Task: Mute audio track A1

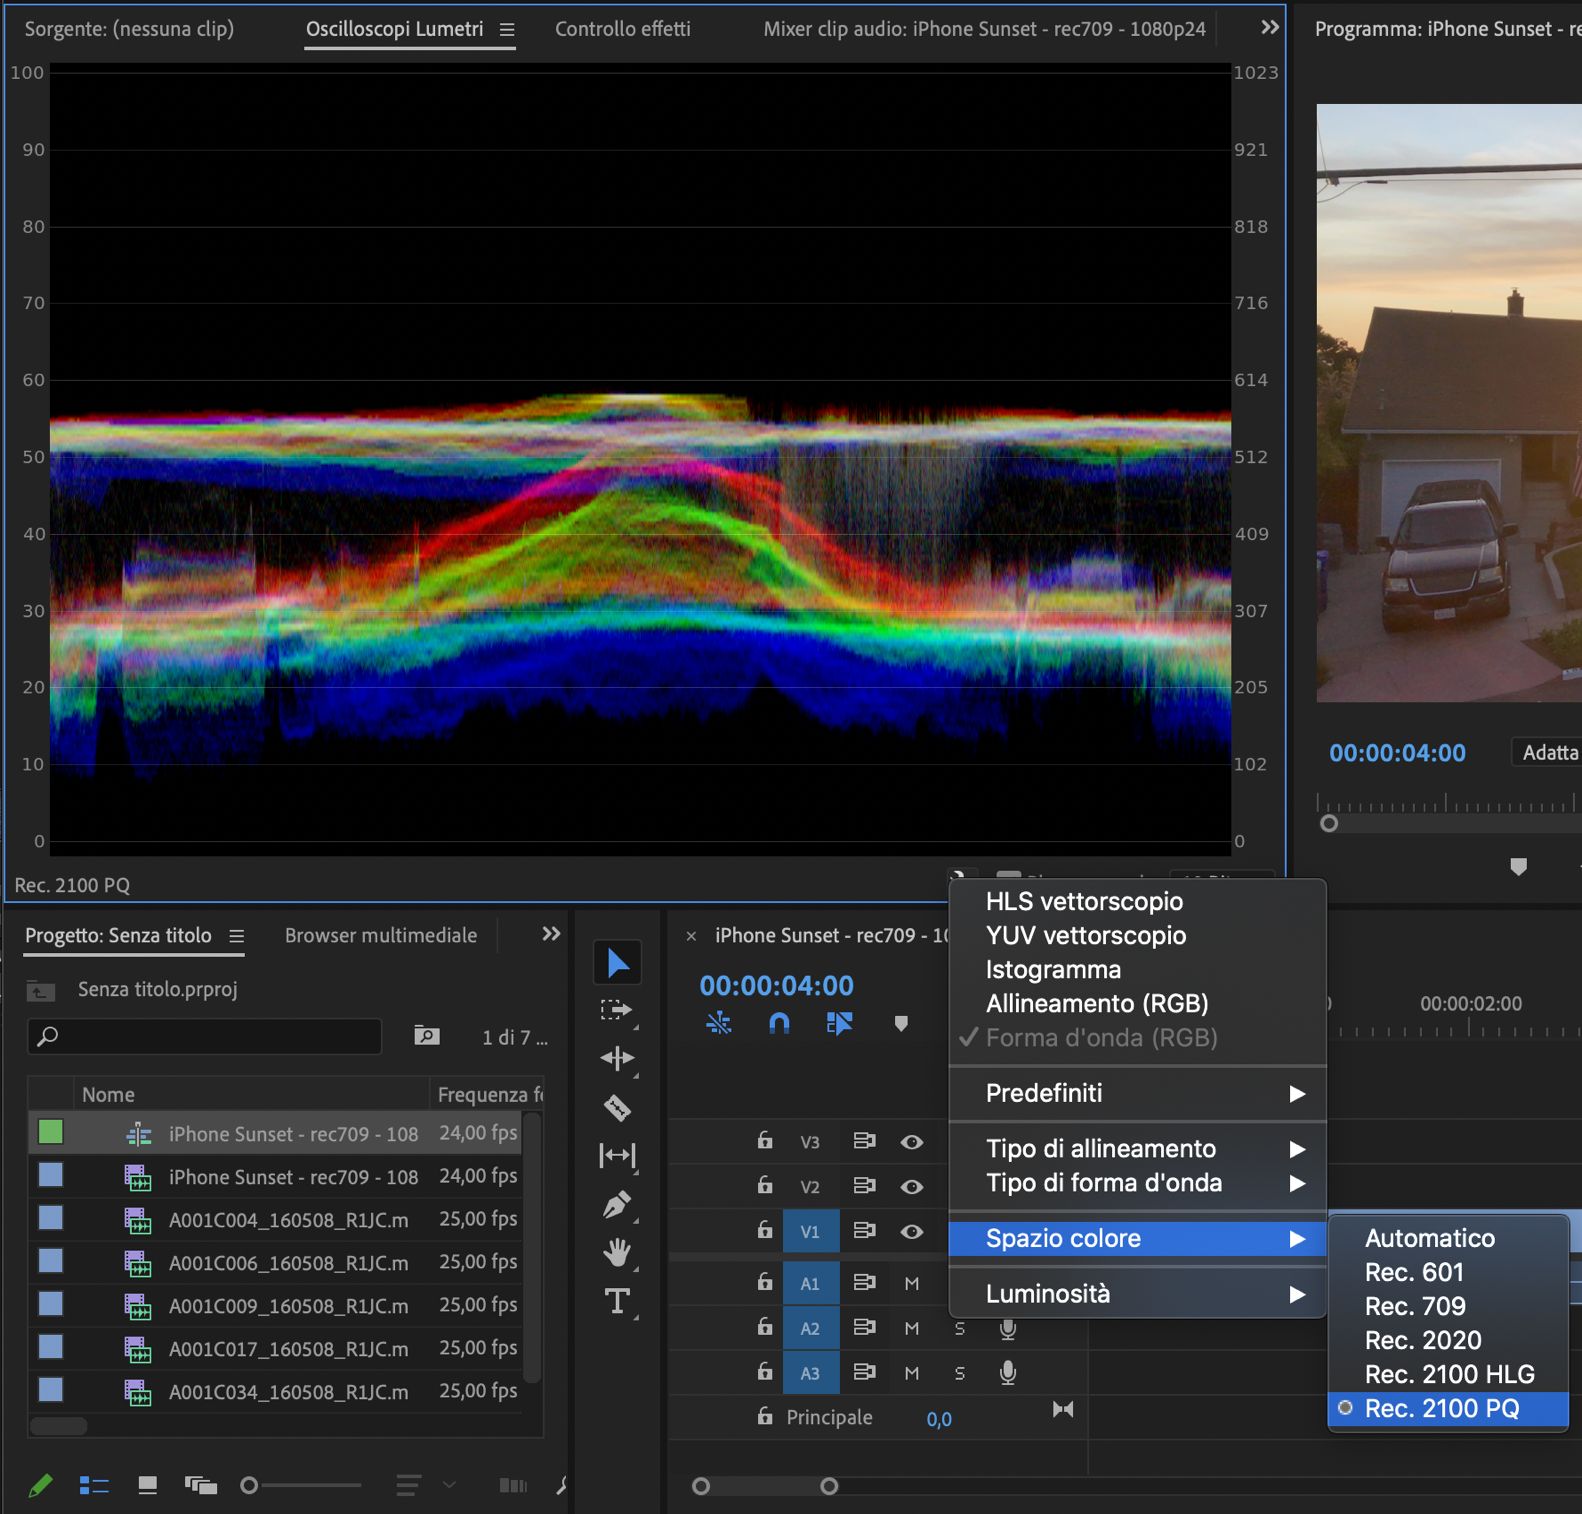Action: 911,1283
